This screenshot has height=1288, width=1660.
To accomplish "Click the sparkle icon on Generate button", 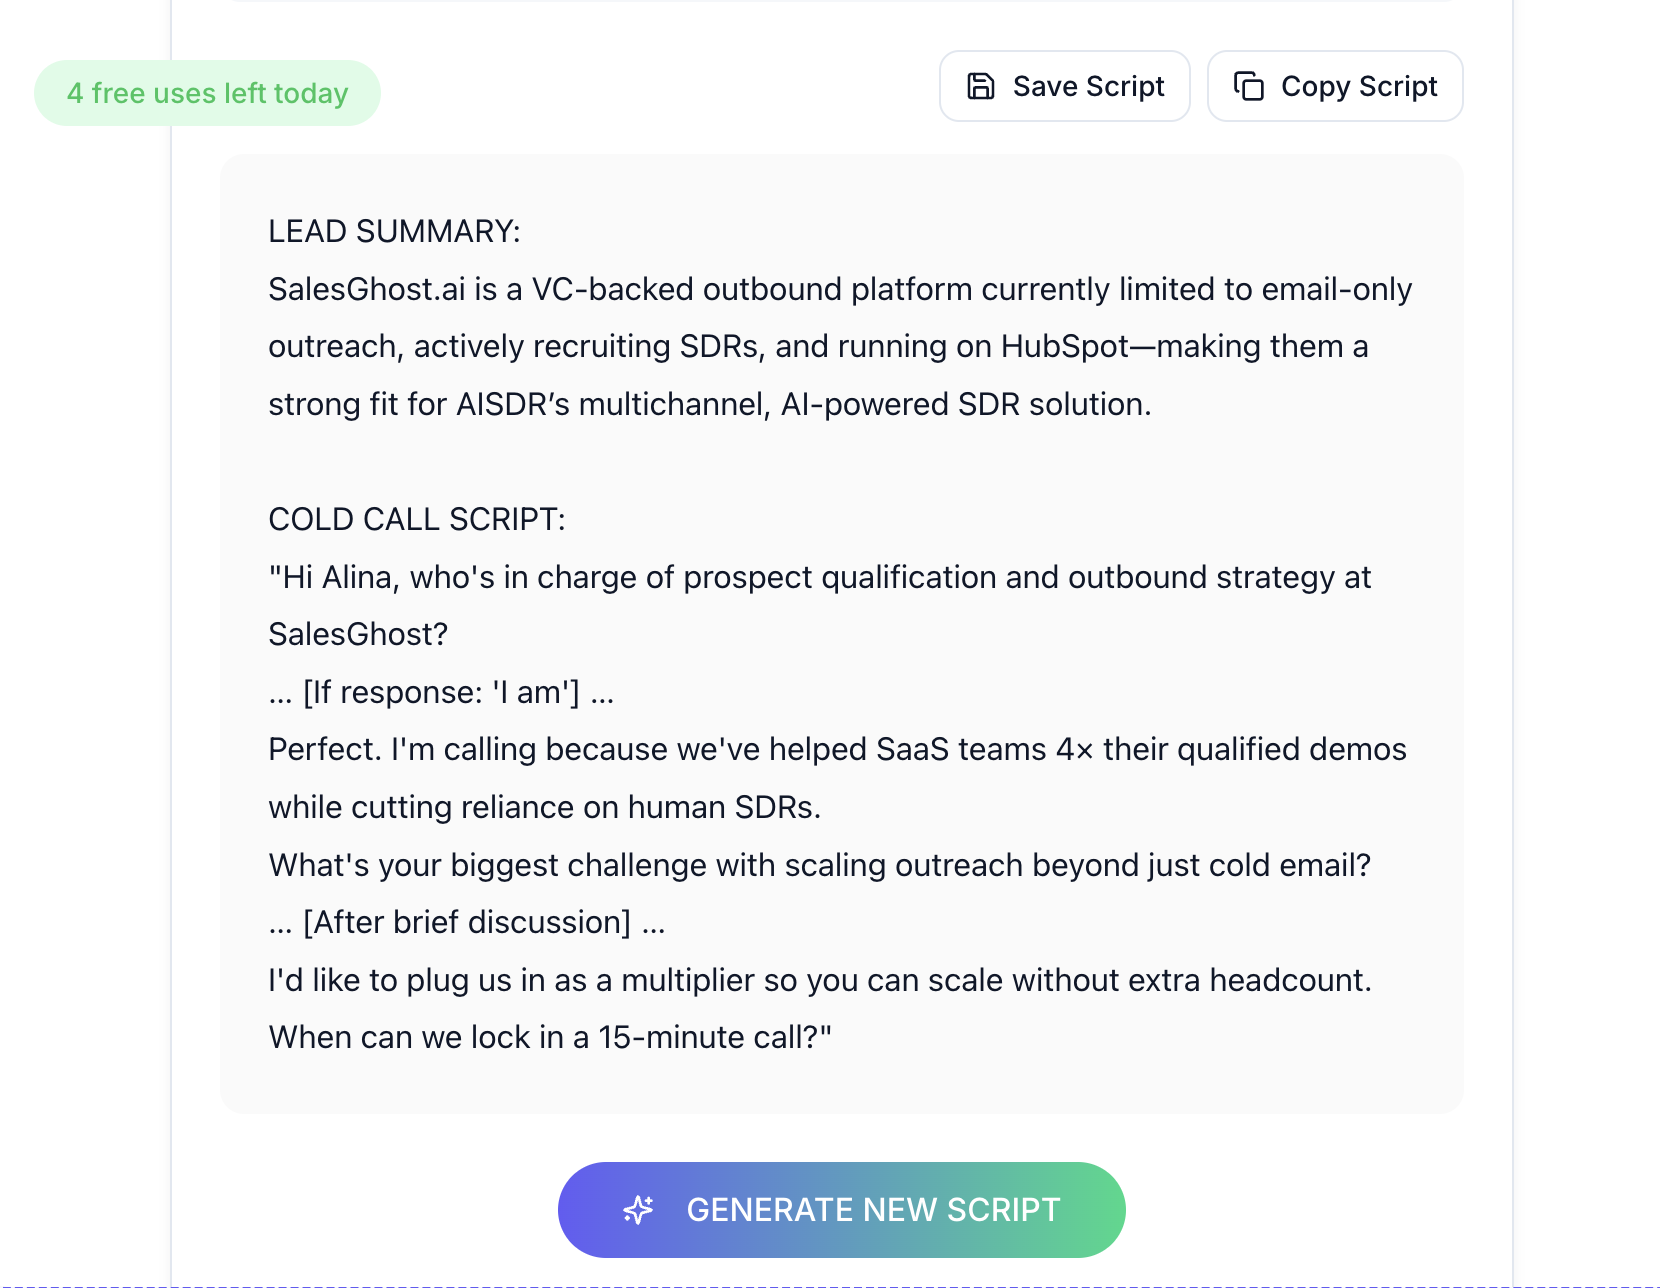I will 638,1210.
